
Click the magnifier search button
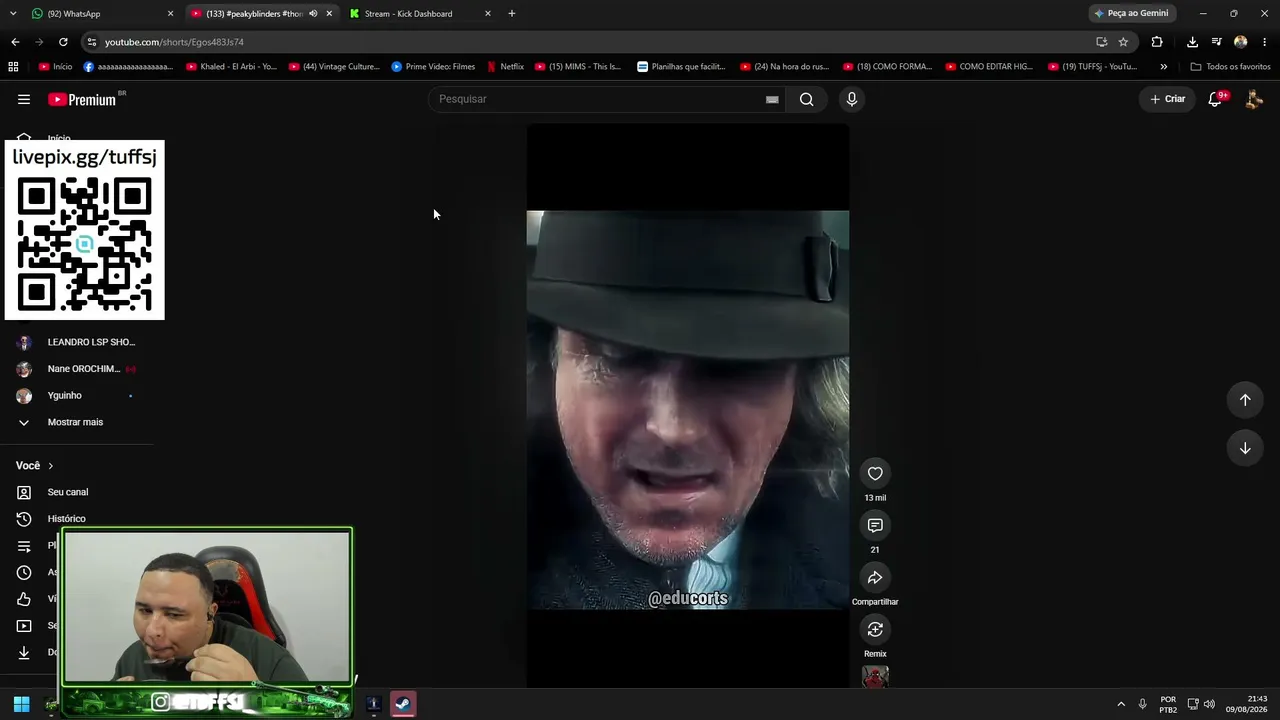806,99
